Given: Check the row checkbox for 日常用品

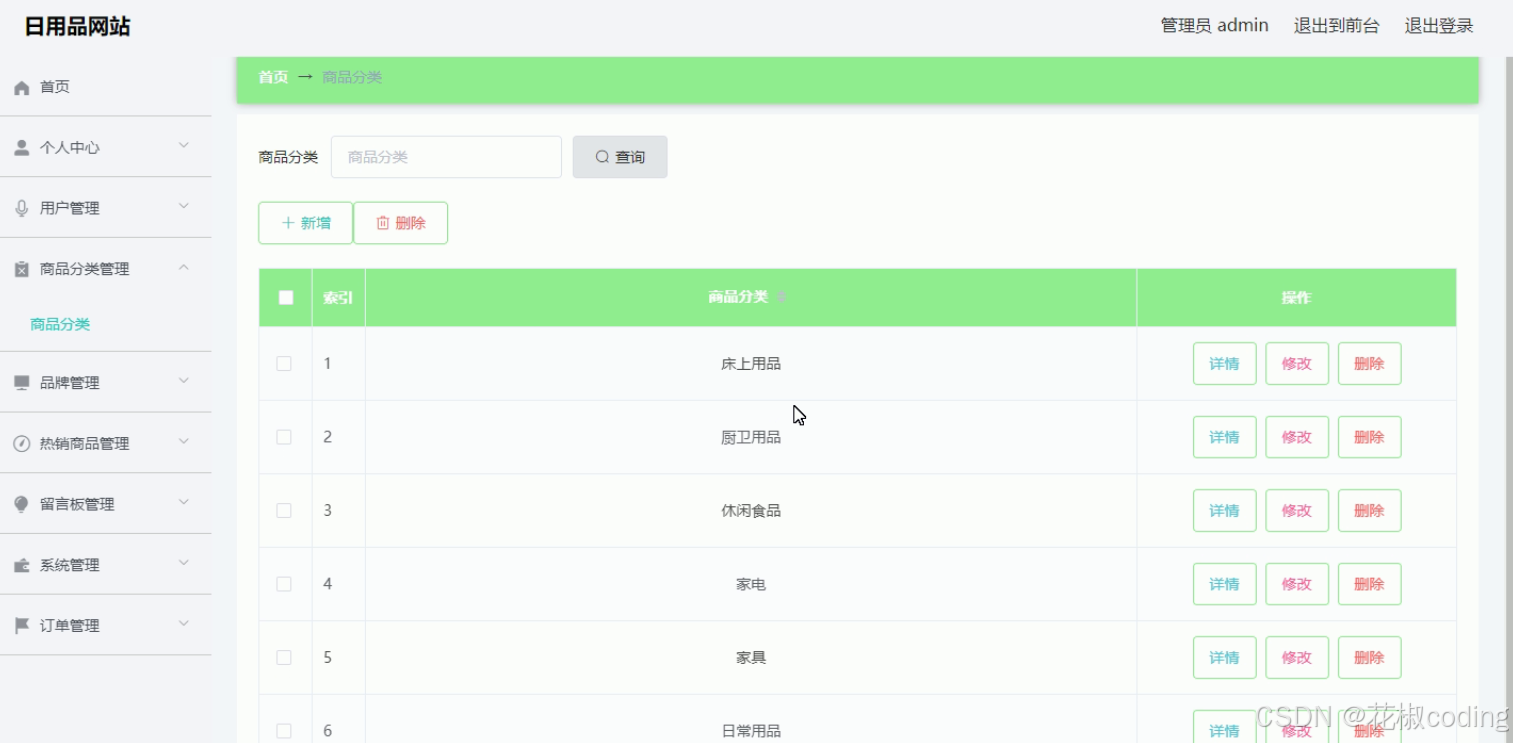Looking at the screenshot, I should 284,731.
